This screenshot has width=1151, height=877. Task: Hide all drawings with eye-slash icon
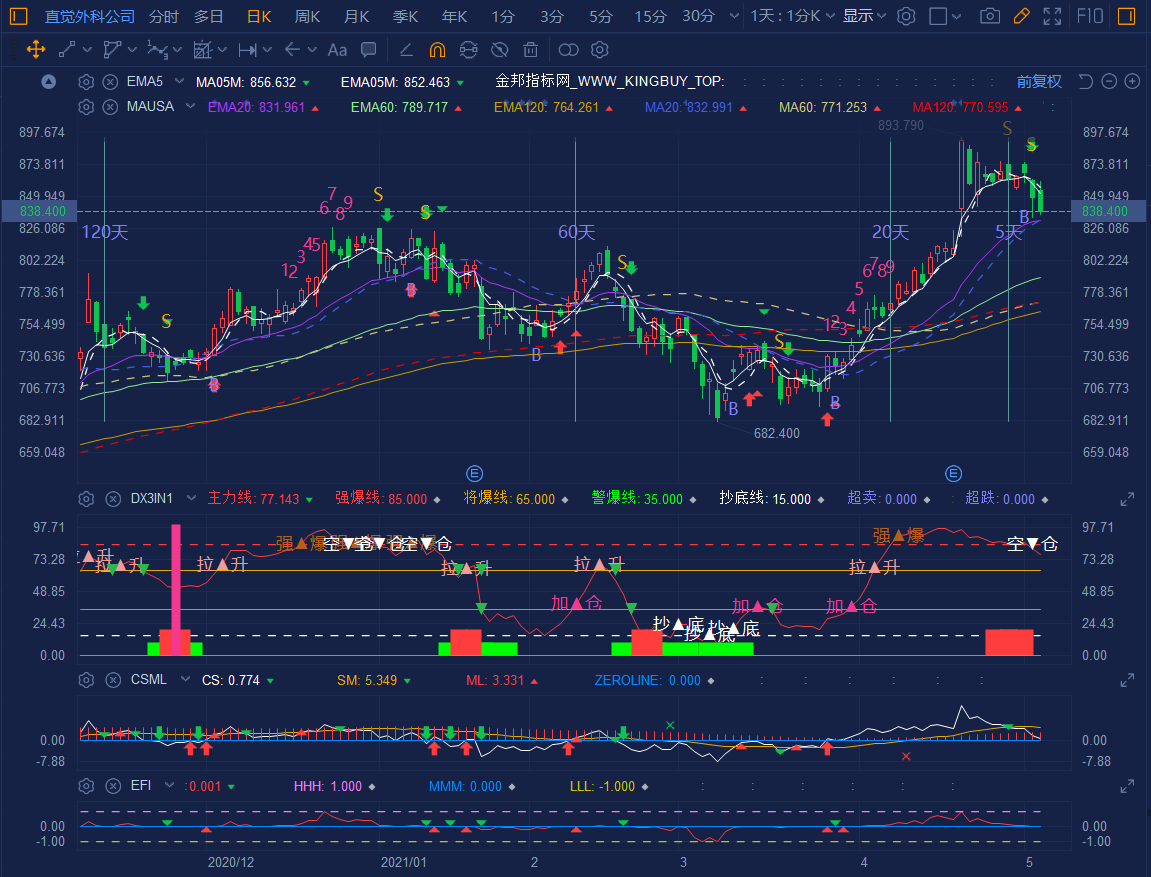[x=500, y=50]
